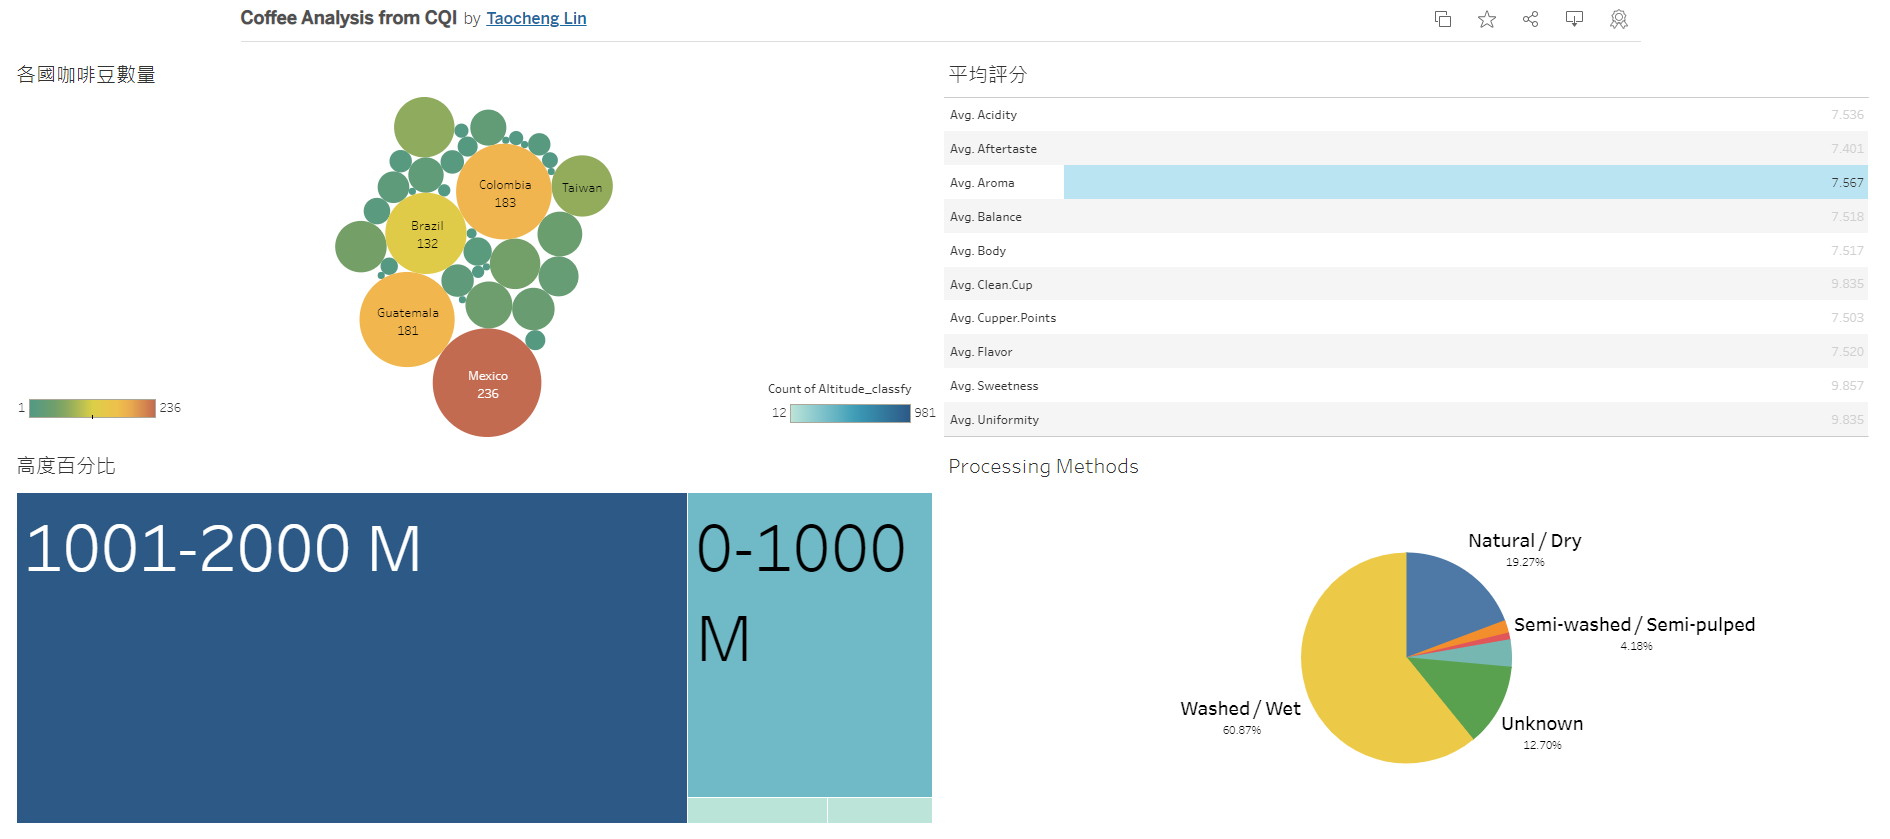Select the Avg. Sweetness row
1890x839 pixels.
(x=1405, y=386)
